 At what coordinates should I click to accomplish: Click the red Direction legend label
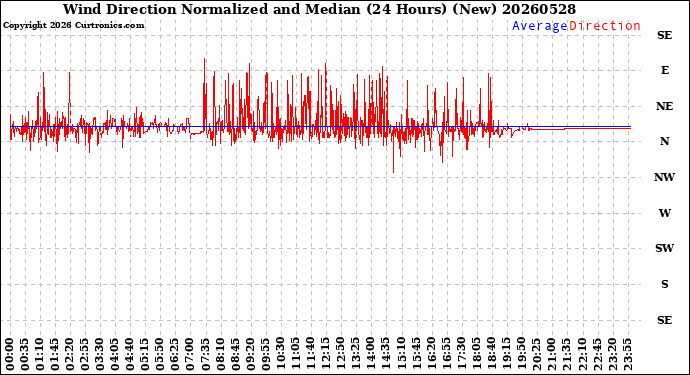click(x=605, y=26)
